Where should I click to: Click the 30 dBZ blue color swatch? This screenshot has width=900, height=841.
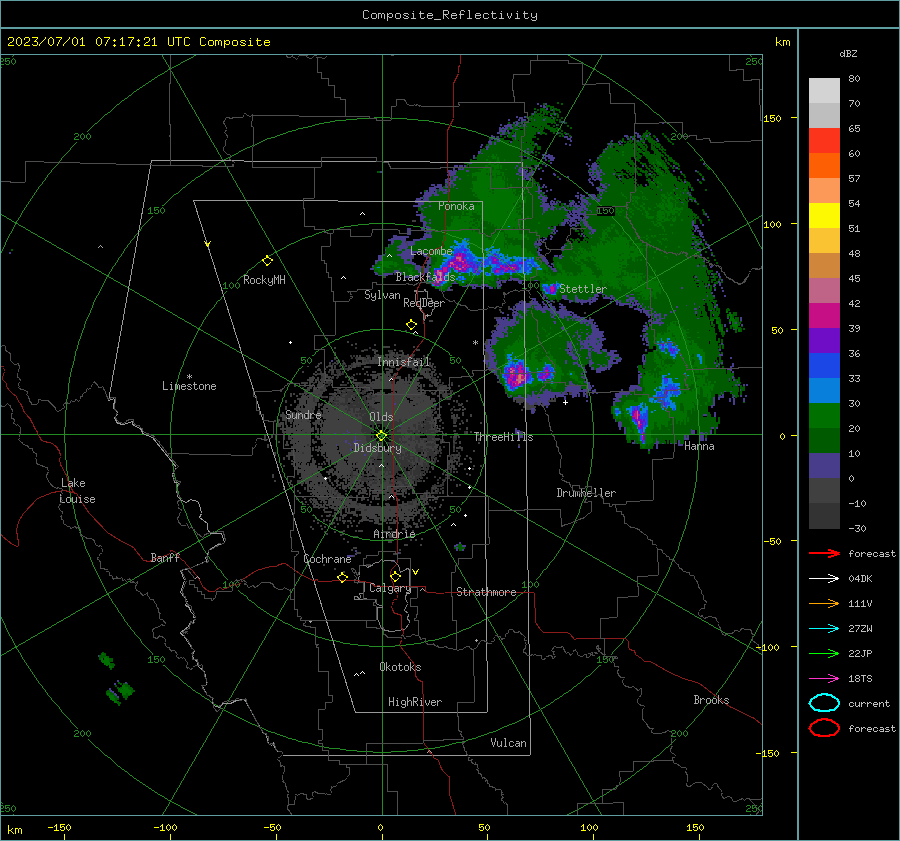824,390
